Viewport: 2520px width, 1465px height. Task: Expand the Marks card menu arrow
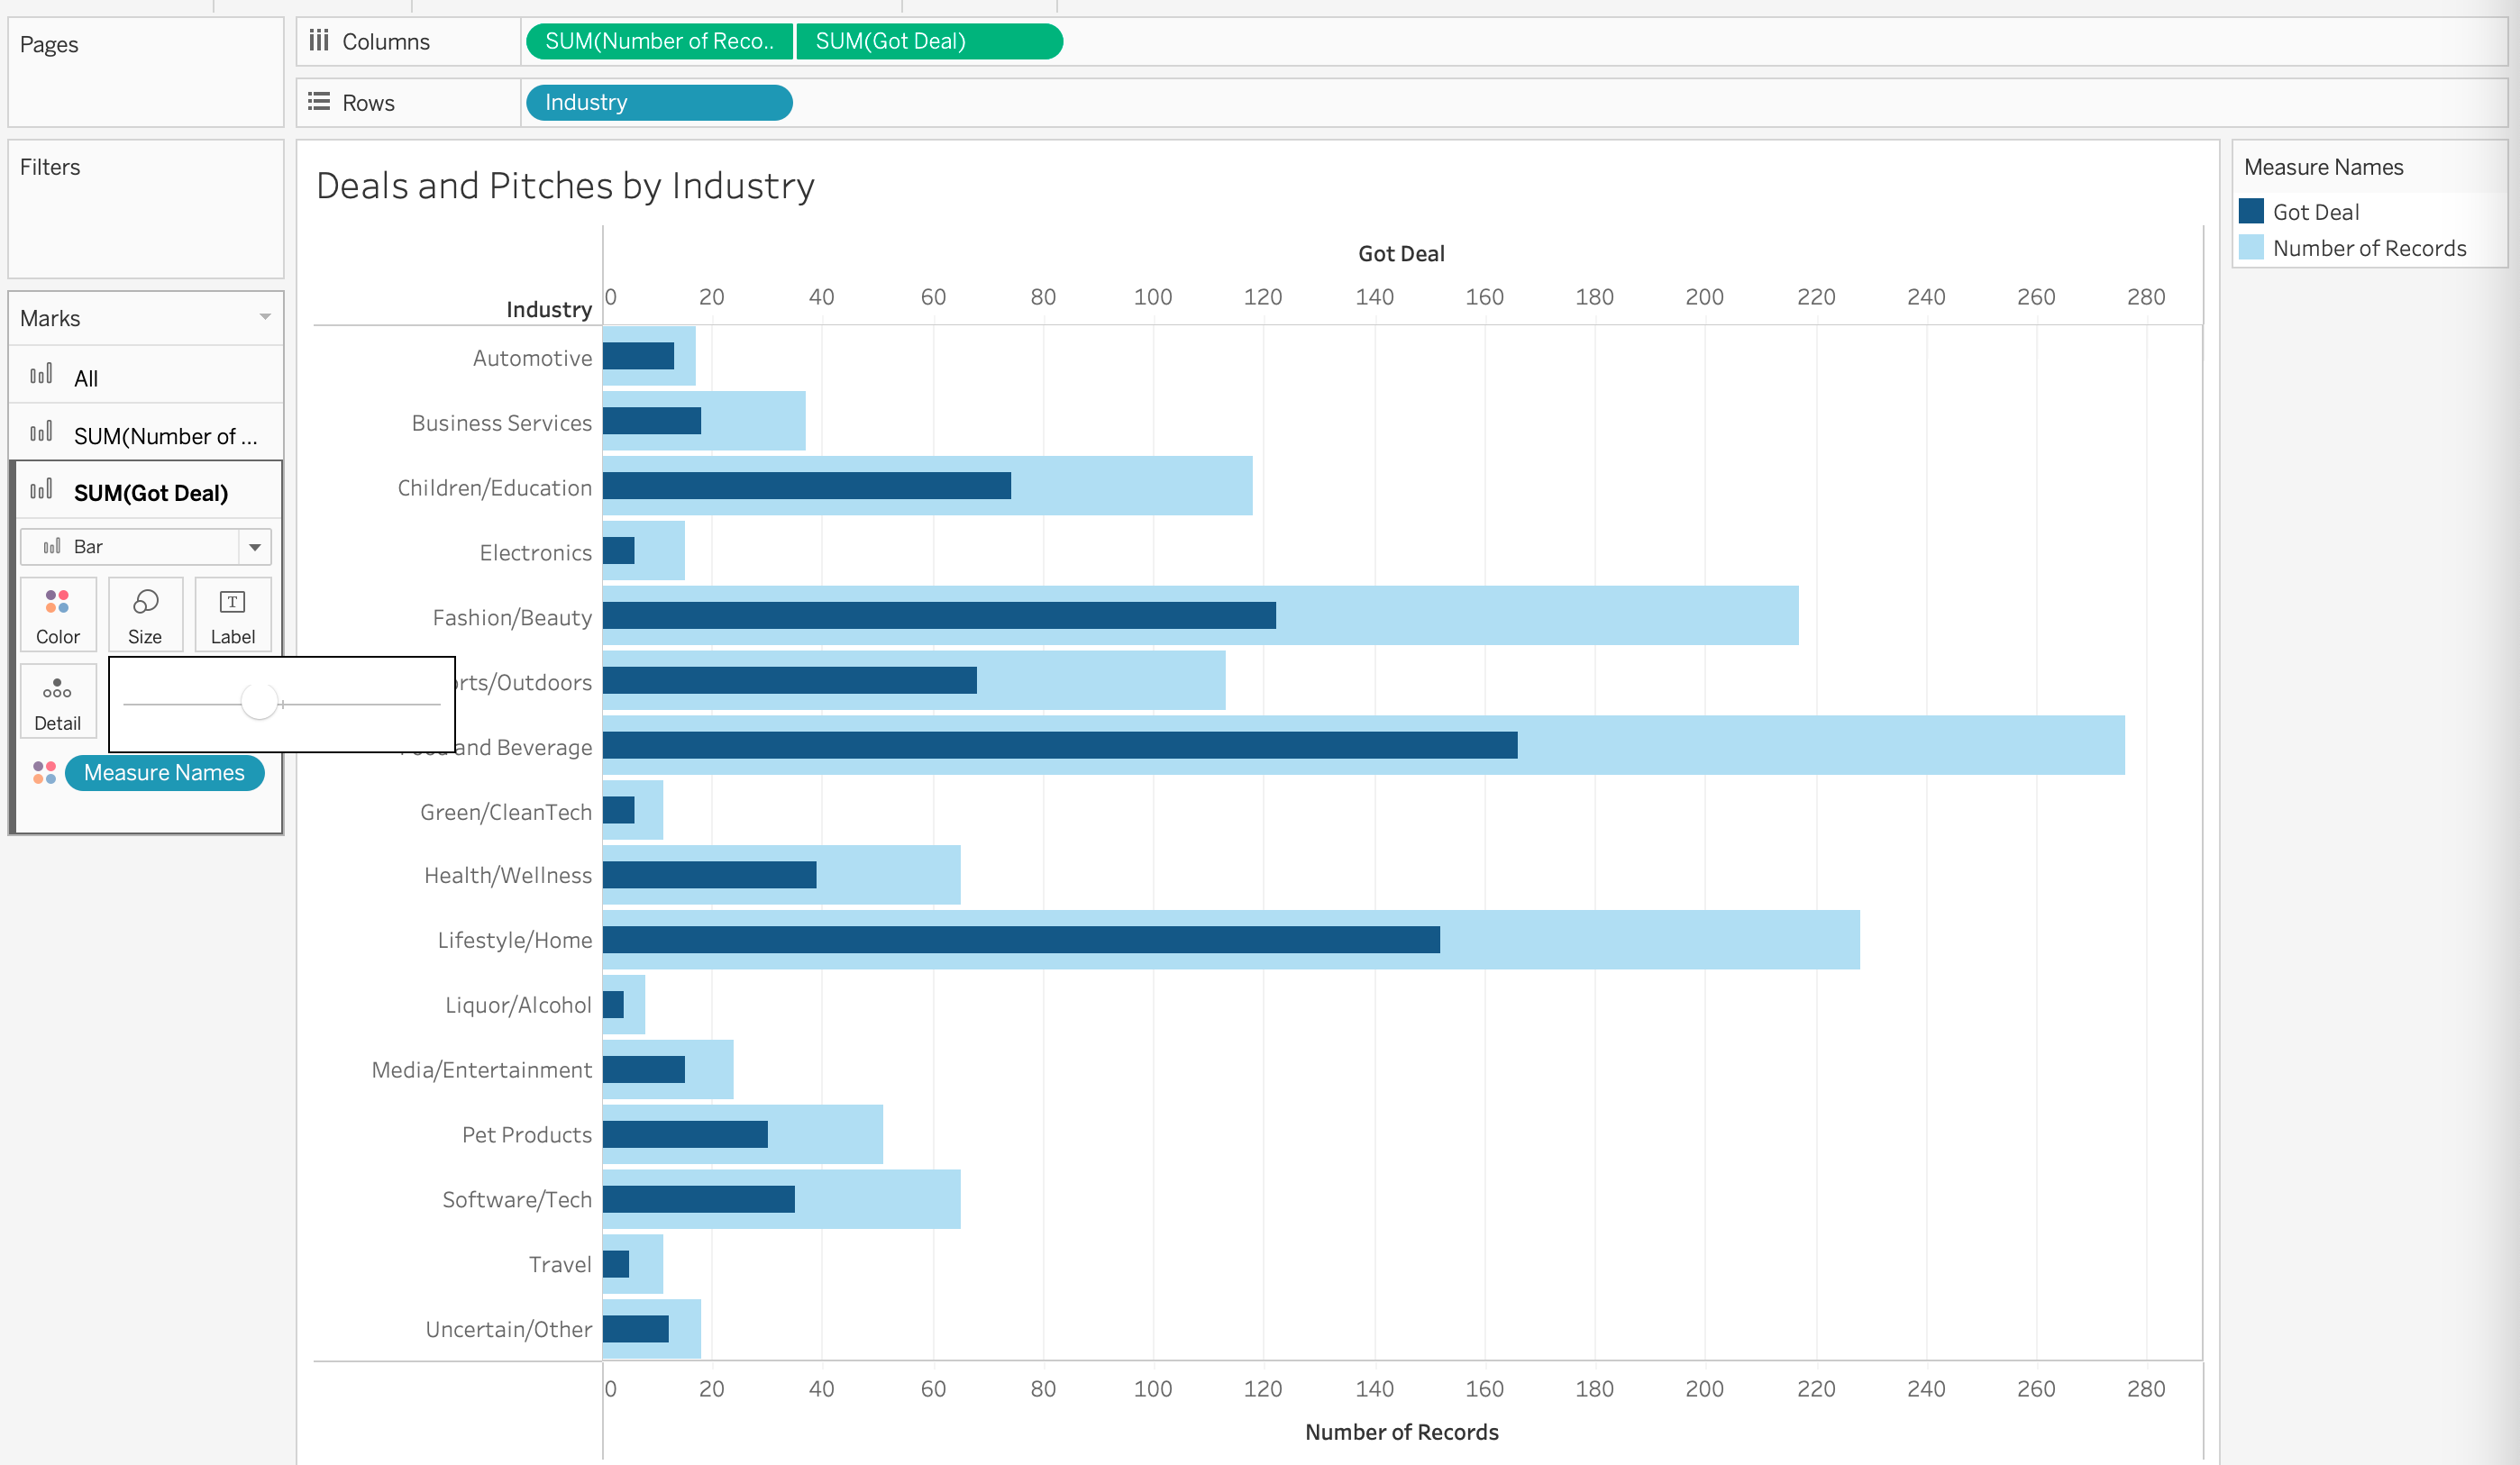click(265, 317)
